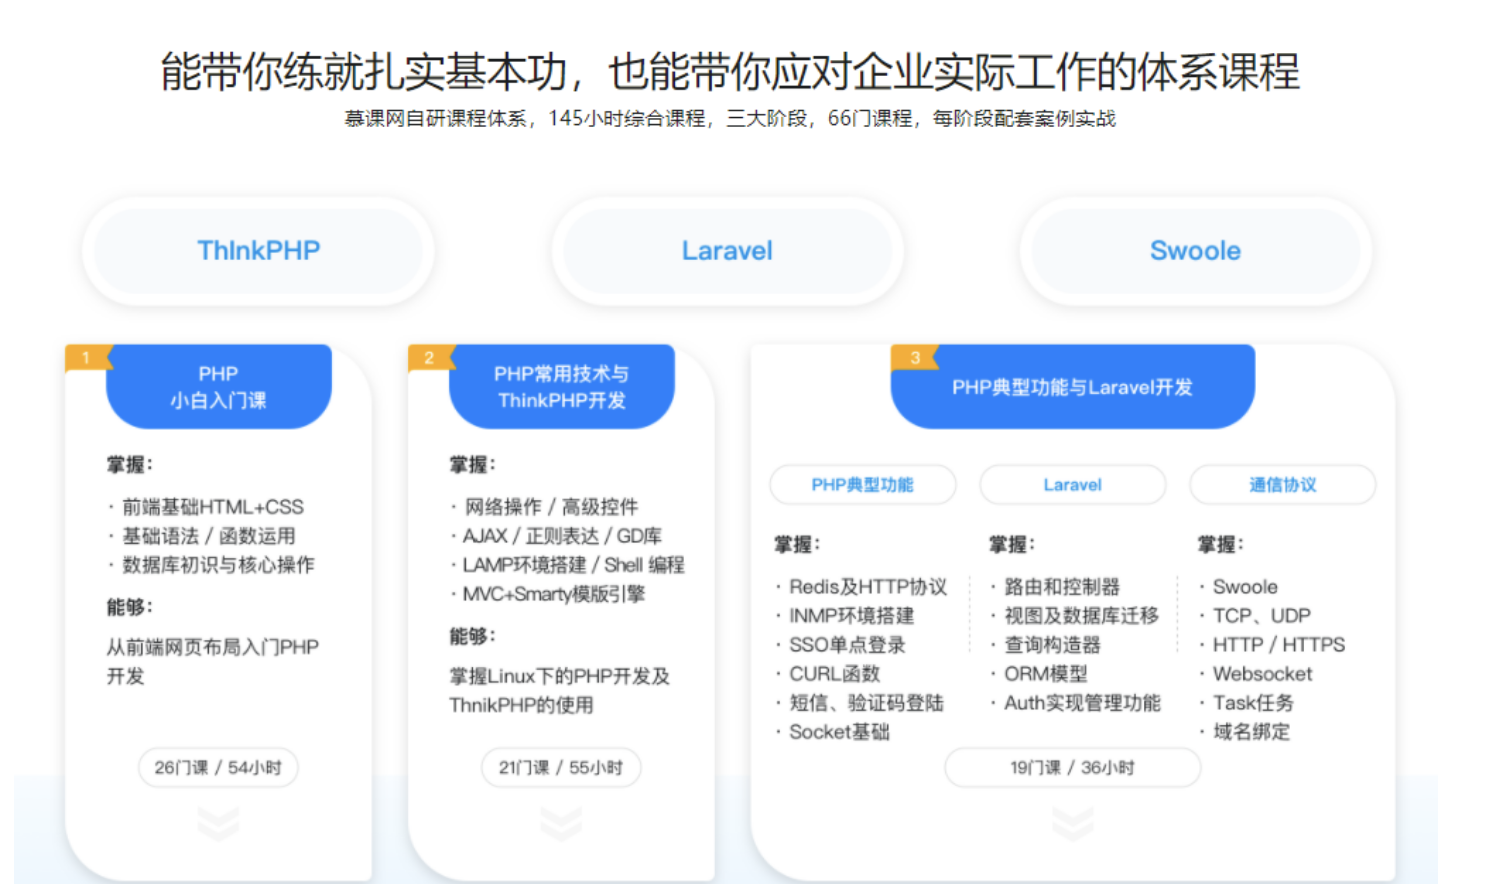Viewport: 1494px width, 884px height.
Task: Click Redis及HTTP协议 list item
Action: 868,587
